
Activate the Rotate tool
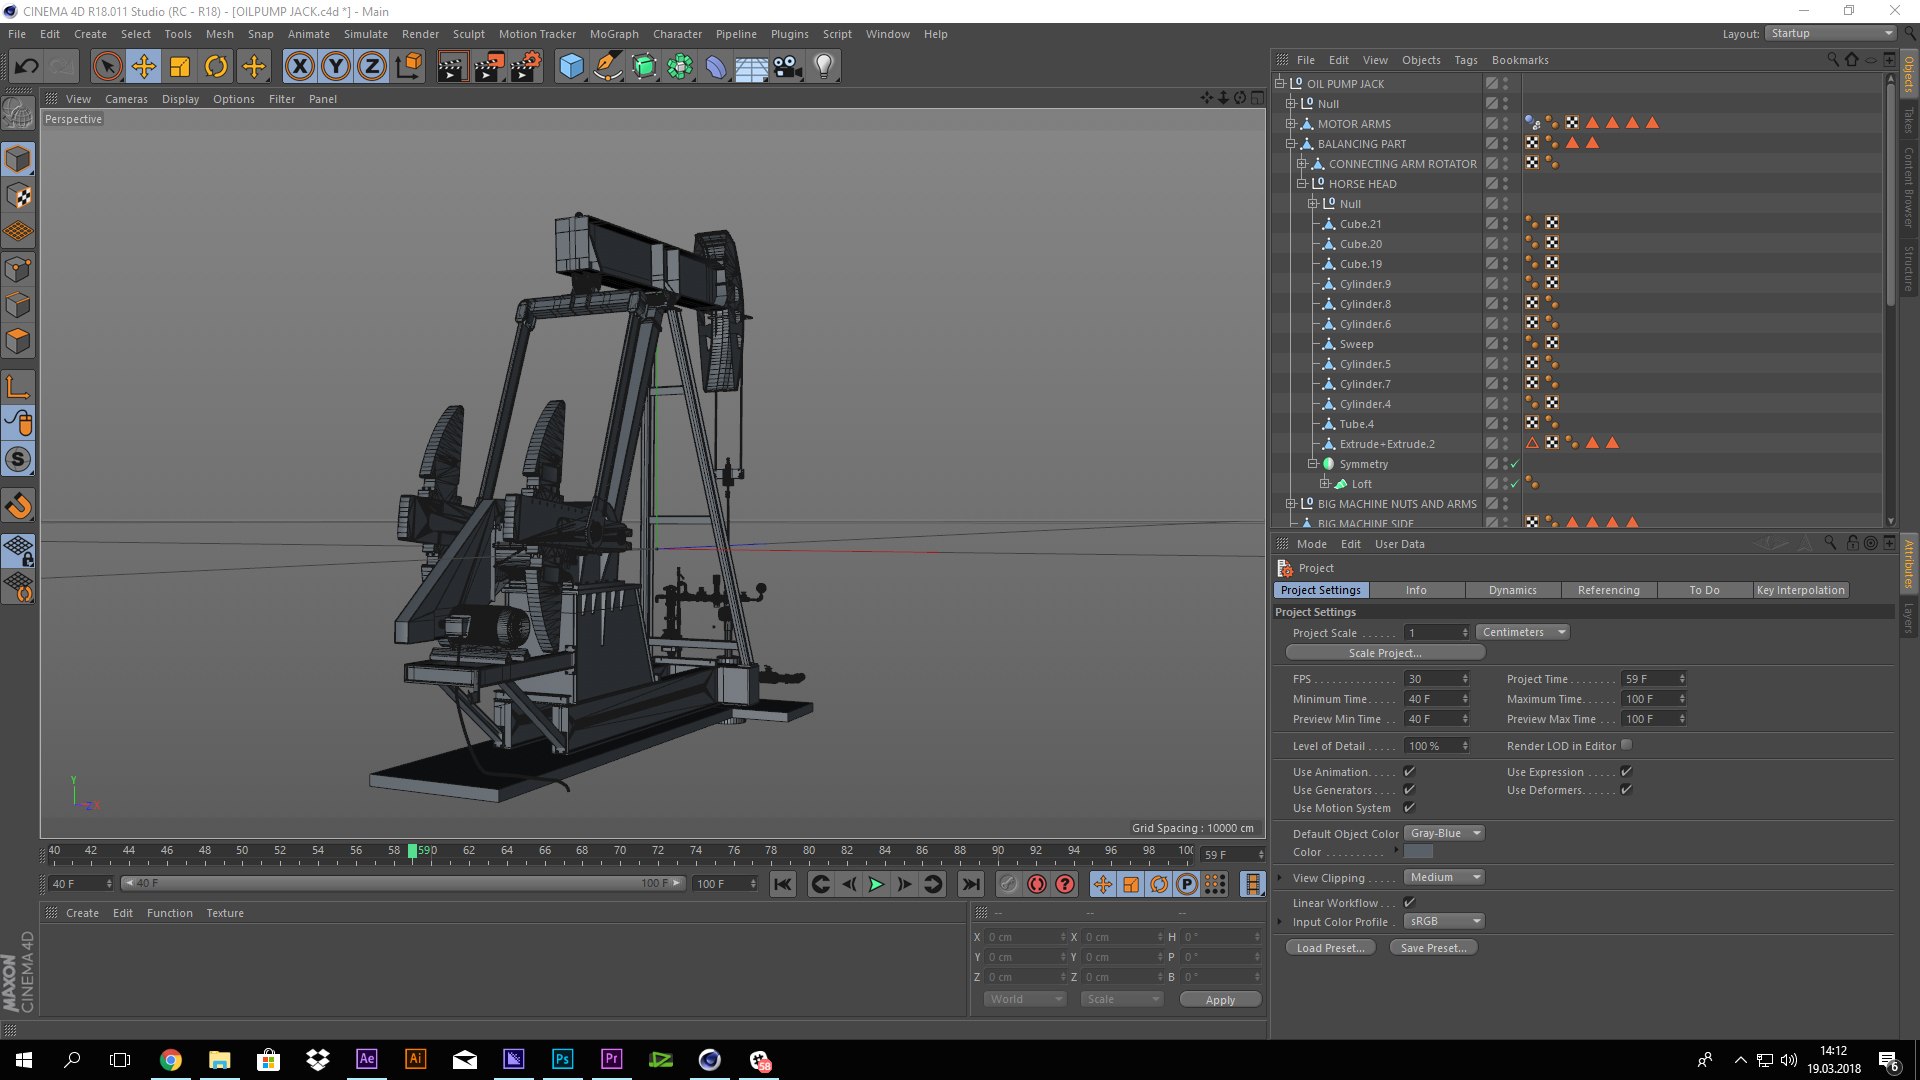click(216, 67)
